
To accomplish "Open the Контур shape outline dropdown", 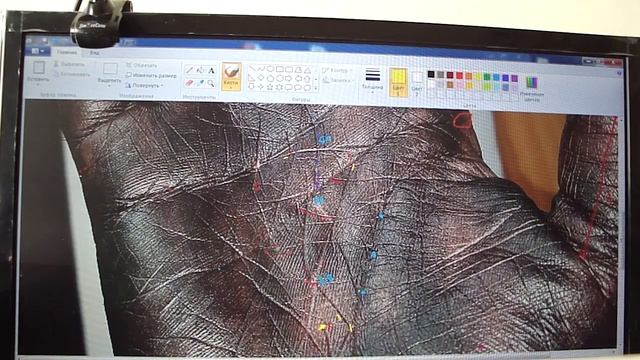I will [337, 71].
